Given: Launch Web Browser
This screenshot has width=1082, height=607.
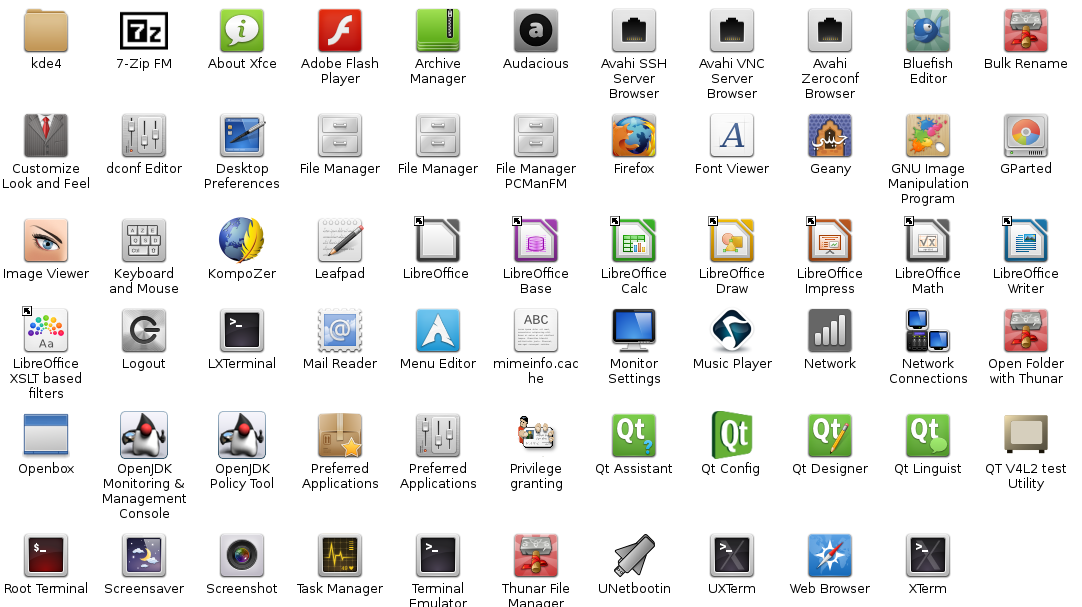Looking at the screenshot, I should (829, 555).
